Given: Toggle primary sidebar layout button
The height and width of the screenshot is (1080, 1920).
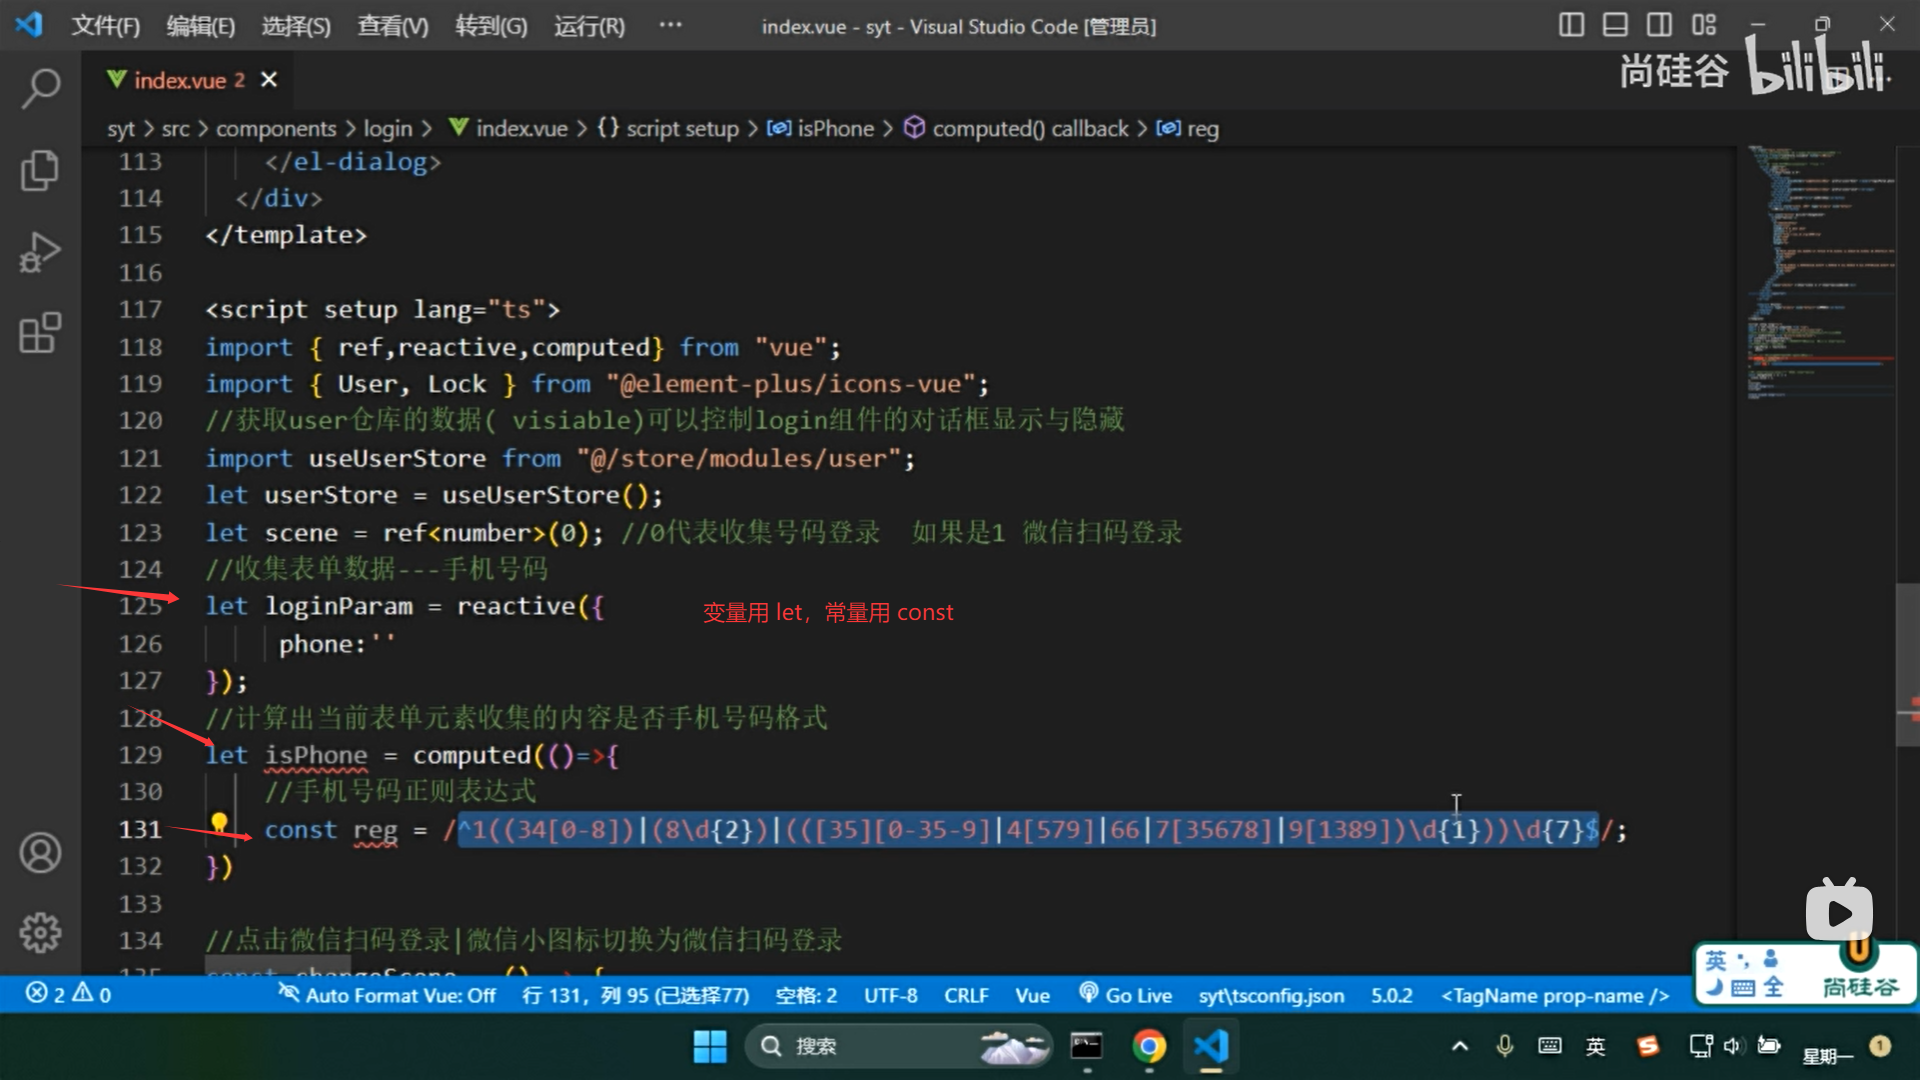Looking at the screenshot, I should [x=1571, y=25].
